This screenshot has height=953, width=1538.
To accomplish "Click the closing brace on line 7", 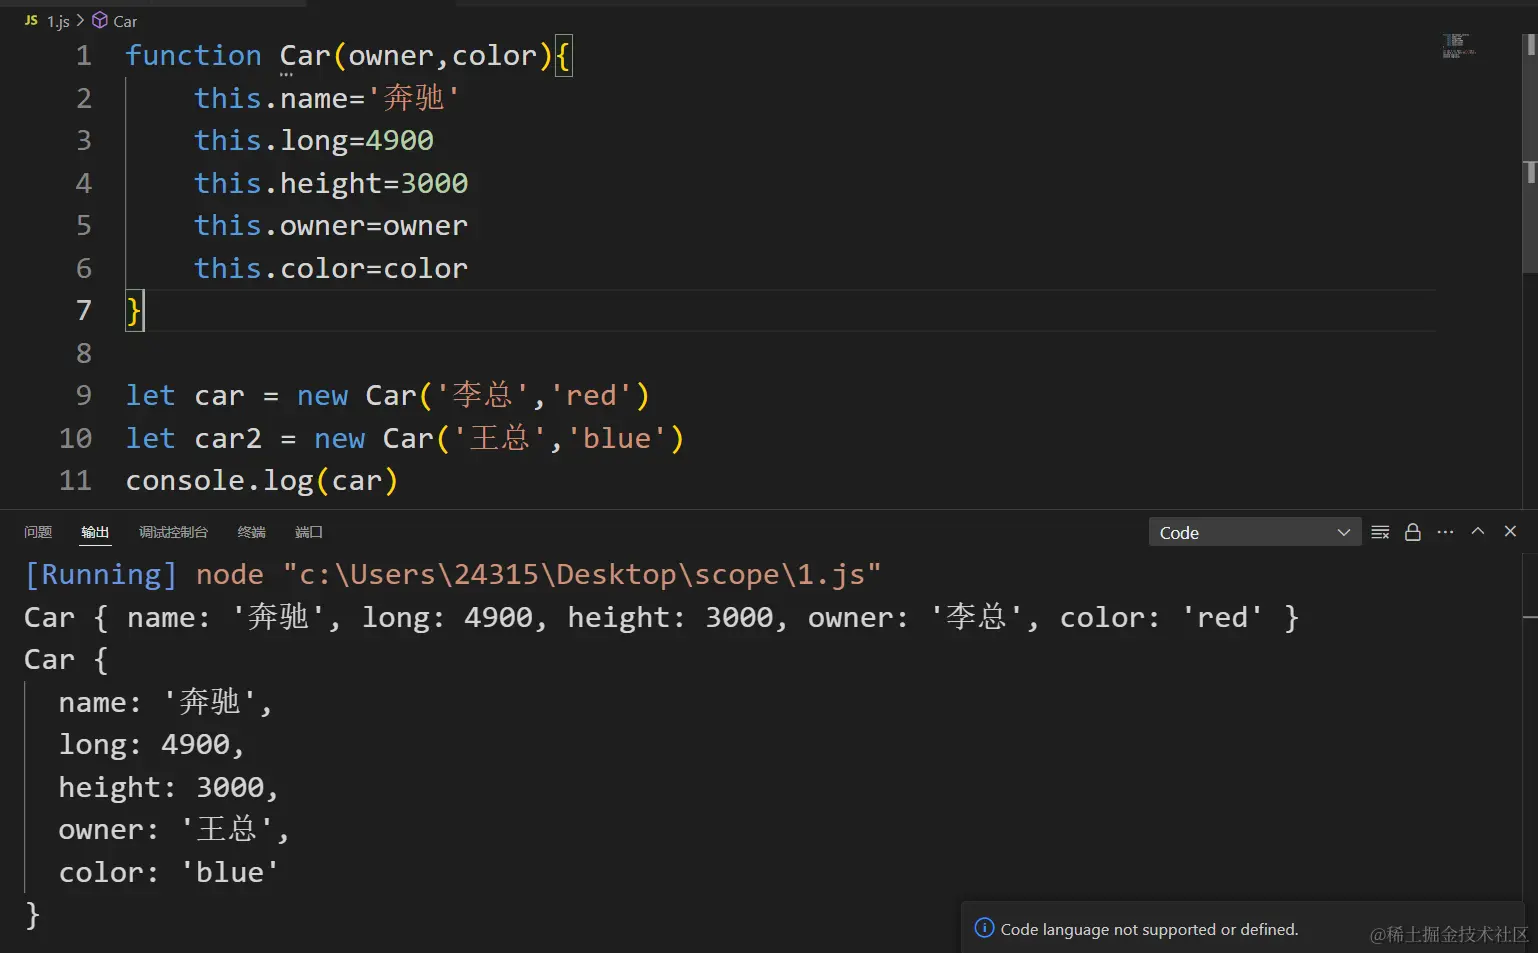I will pyautogui.click(x=133, y=311).
